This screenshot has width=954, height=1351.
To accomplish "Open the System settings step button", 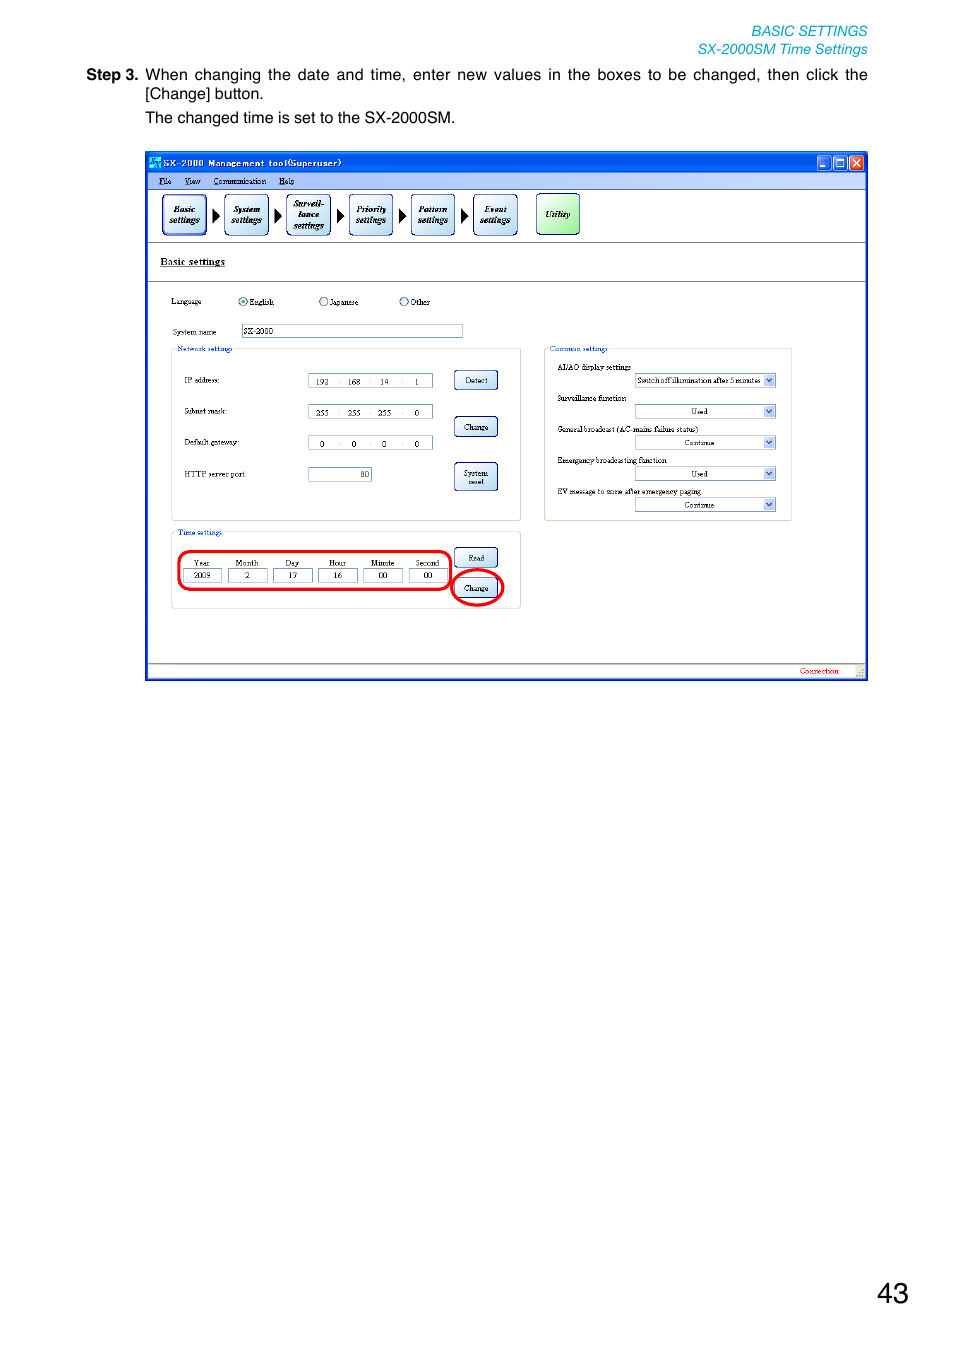I will click(246, 215).
